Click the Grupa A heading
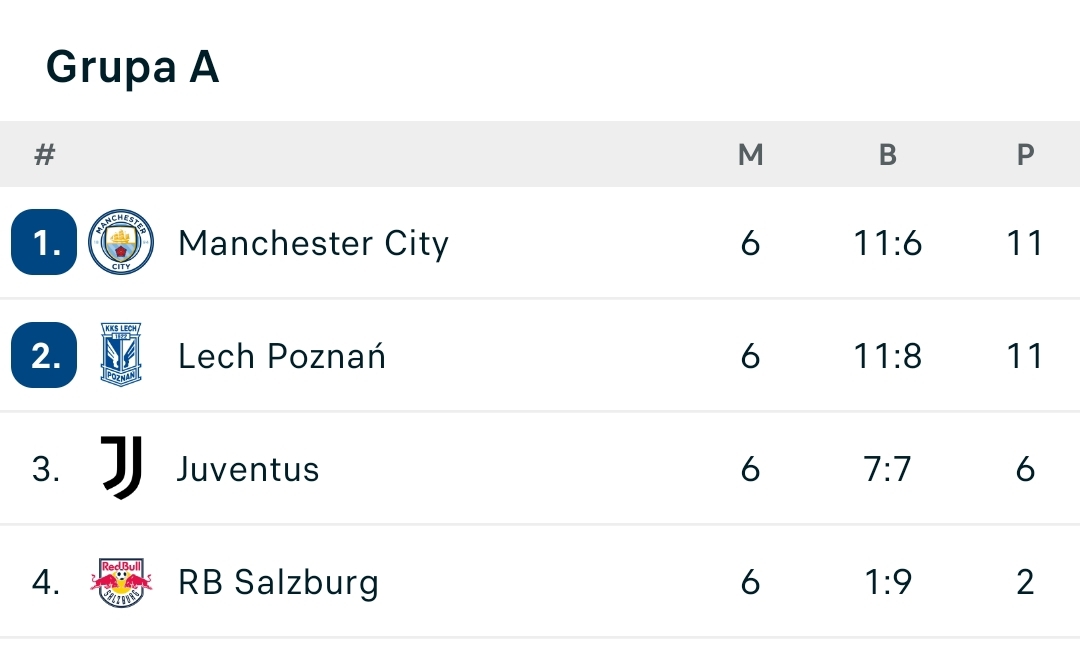1080x671 pixels. tap(132, 67)
